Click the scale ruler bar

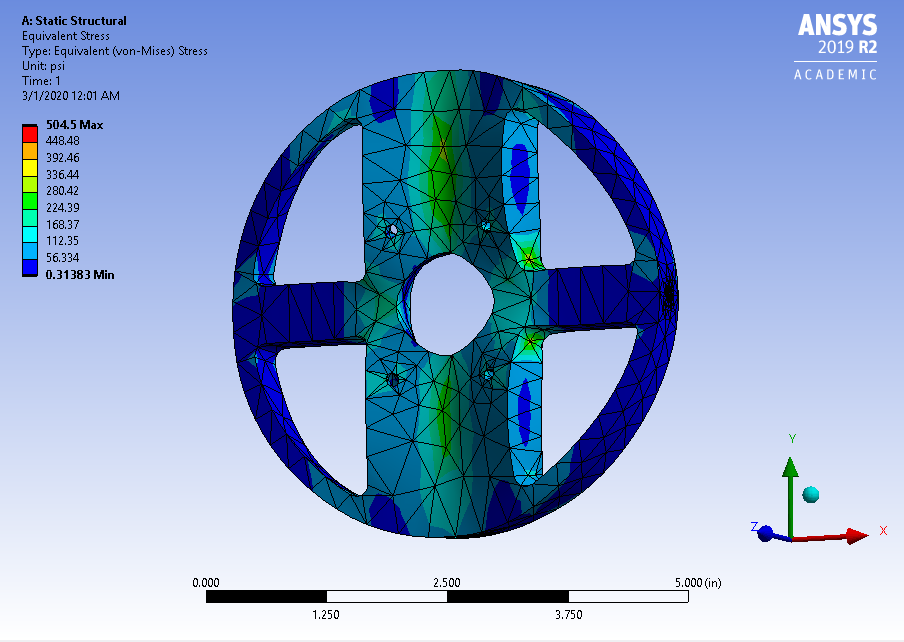447,596
